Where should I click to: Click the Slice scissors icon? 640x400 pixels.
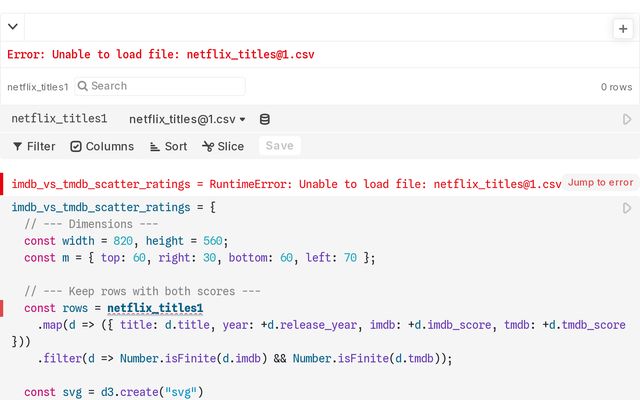[x=208, y=146]
